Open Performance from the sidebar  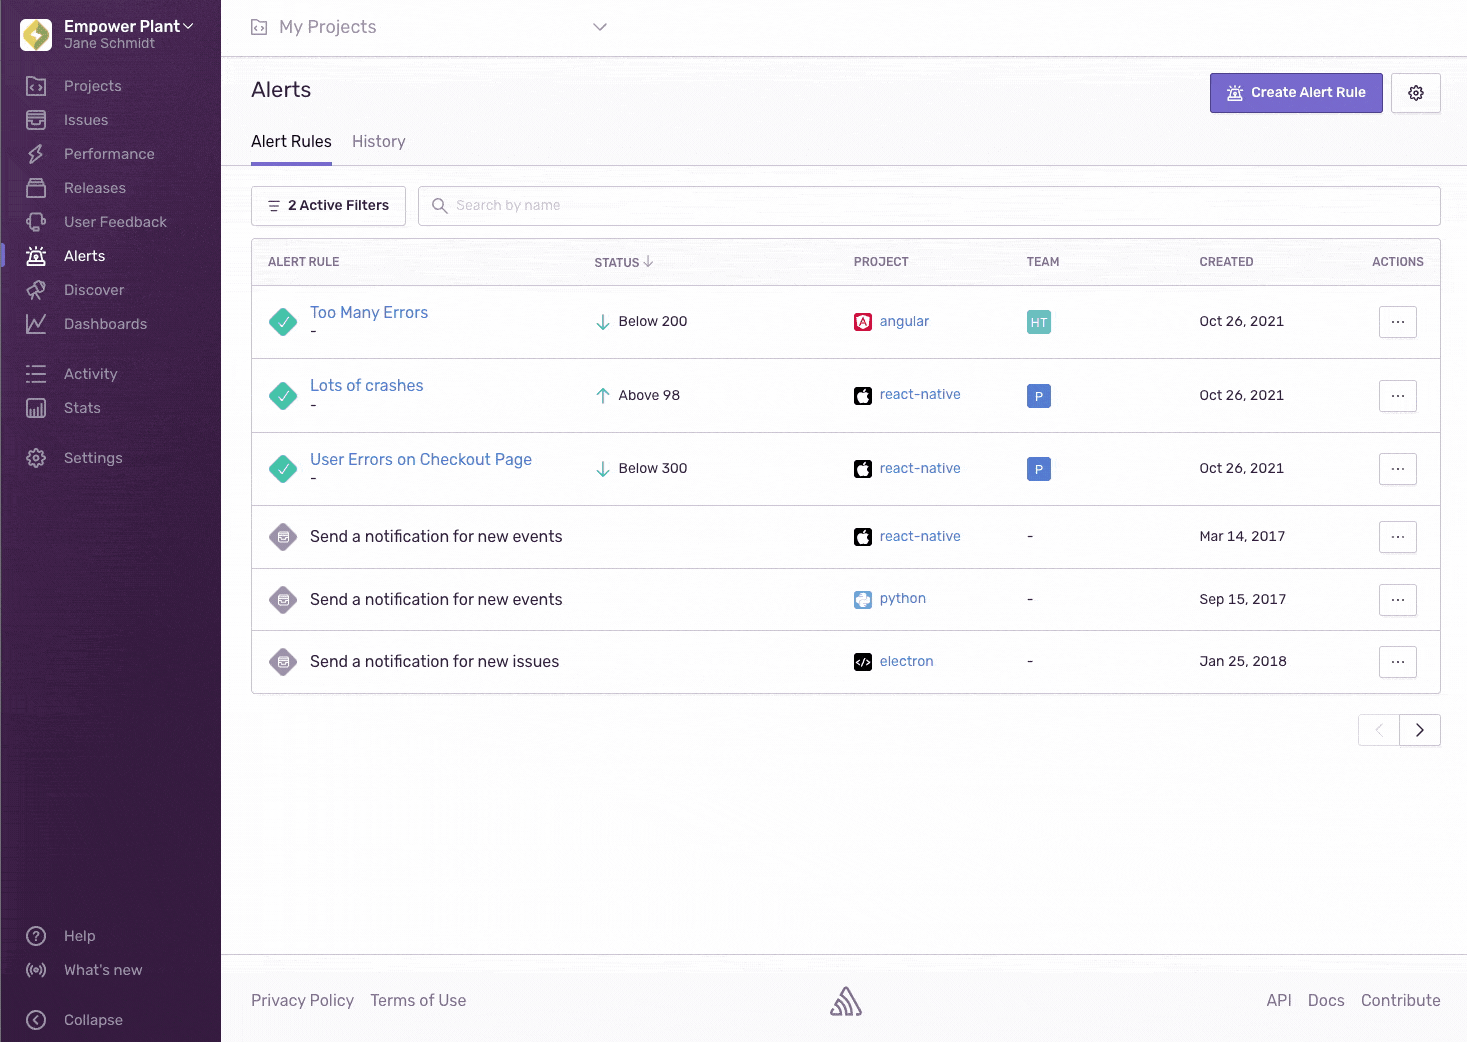109,154
